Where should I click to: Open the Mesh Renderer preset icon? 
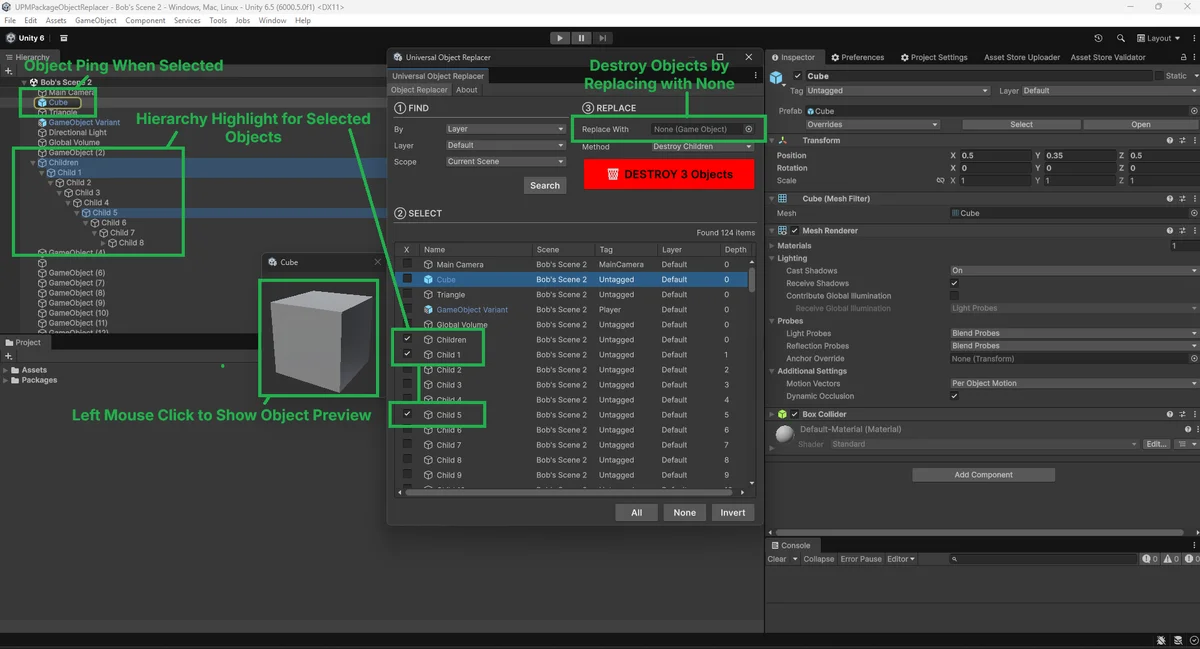point(1182,231)
